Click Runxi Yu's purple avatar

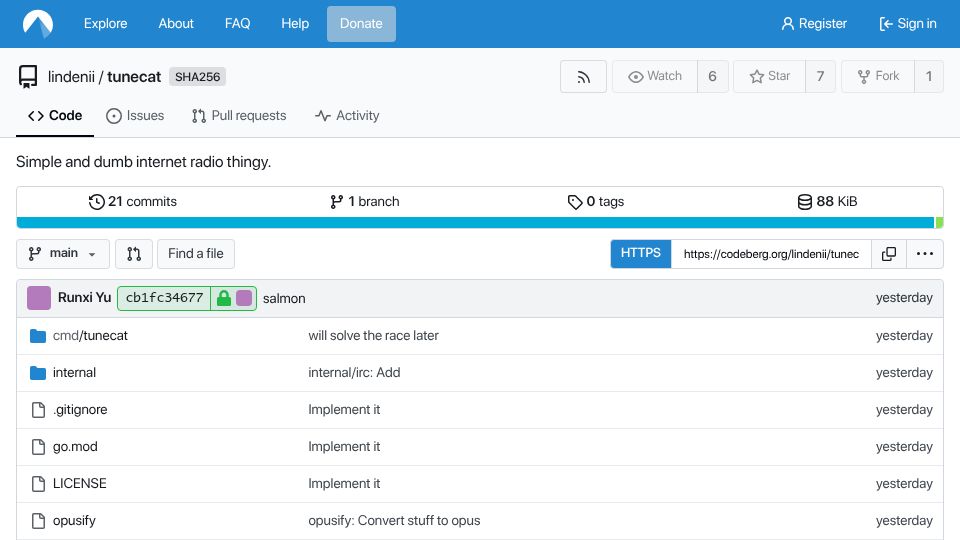(x=39, y=298)
